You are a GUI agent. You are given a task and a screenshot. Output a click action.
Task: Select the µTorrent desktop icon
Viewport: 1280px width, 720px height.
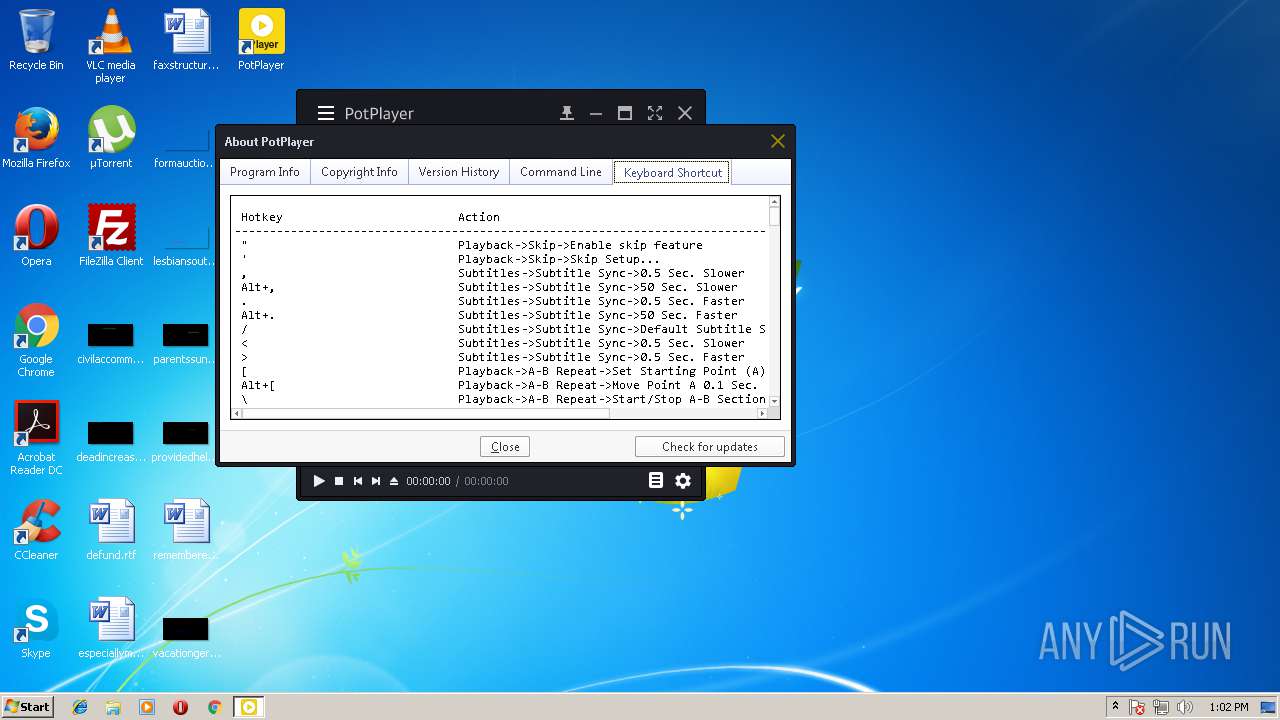tap(111, 138)
